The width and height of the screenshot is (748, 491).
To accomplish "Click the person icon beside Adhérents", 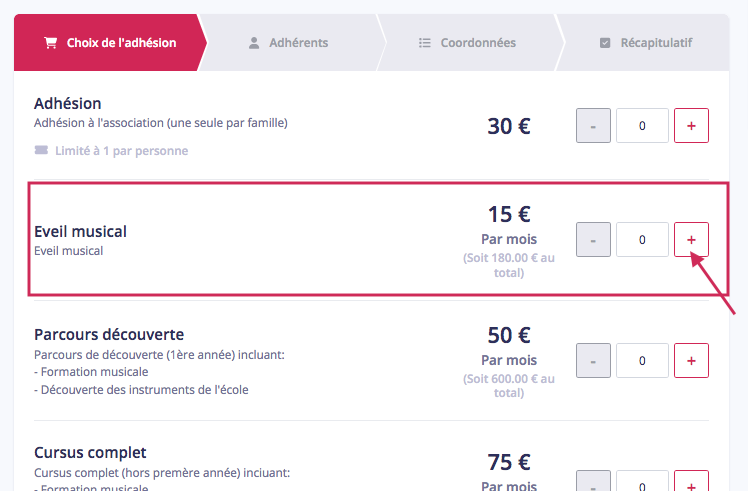I will pos(254,43).
